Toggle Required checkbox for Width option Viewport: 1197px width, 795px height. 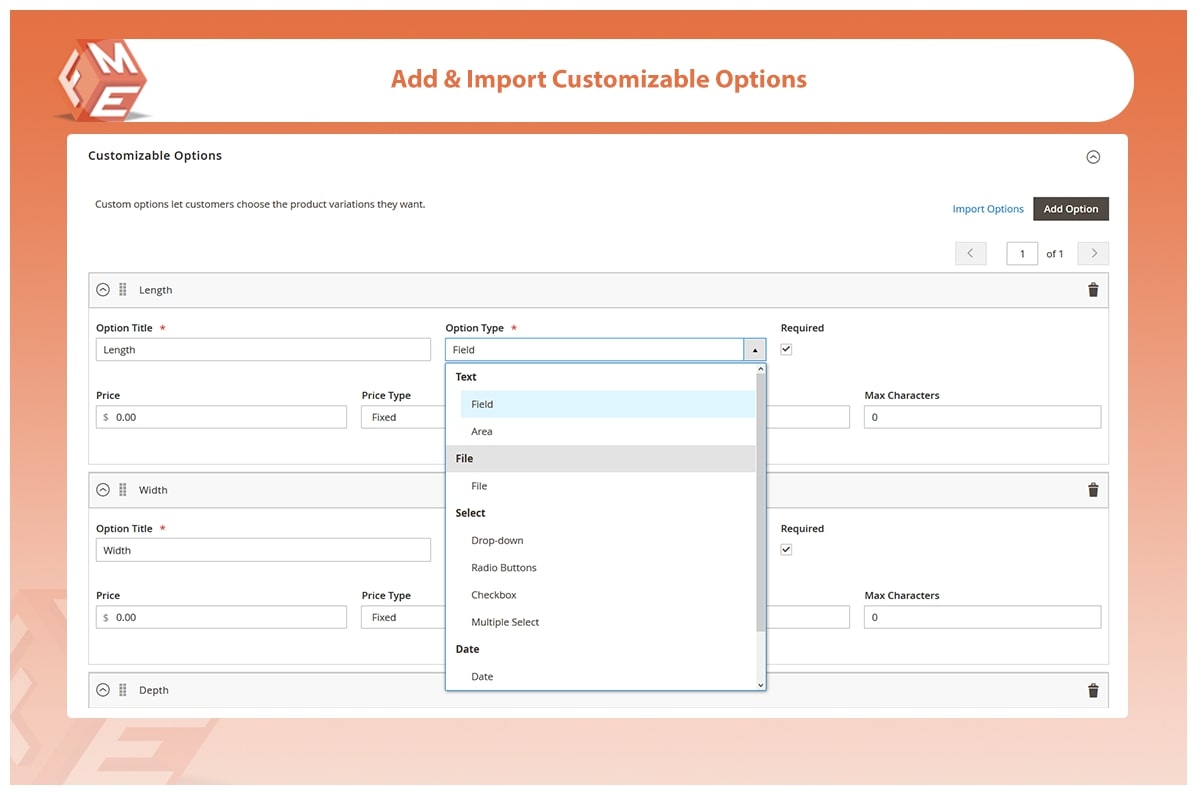coord(786,550)
